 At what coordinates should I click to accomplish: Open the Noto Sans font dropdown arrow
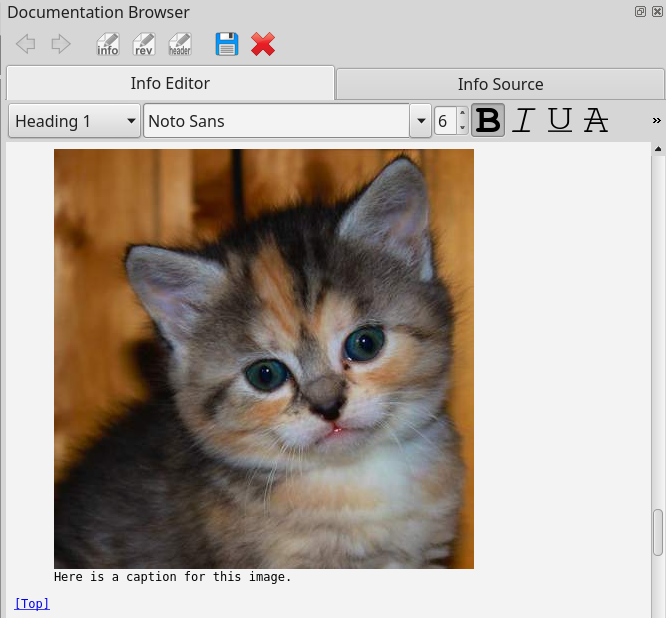421,121
